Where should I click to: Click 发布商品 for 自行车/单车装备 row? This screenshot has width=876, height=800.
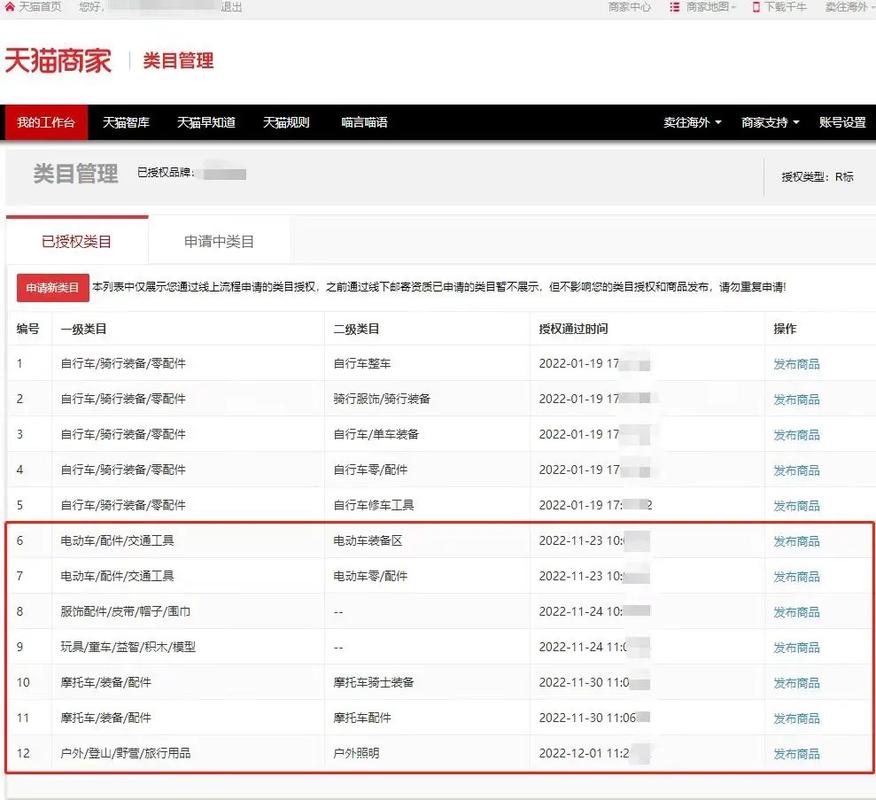click(797, 435)
